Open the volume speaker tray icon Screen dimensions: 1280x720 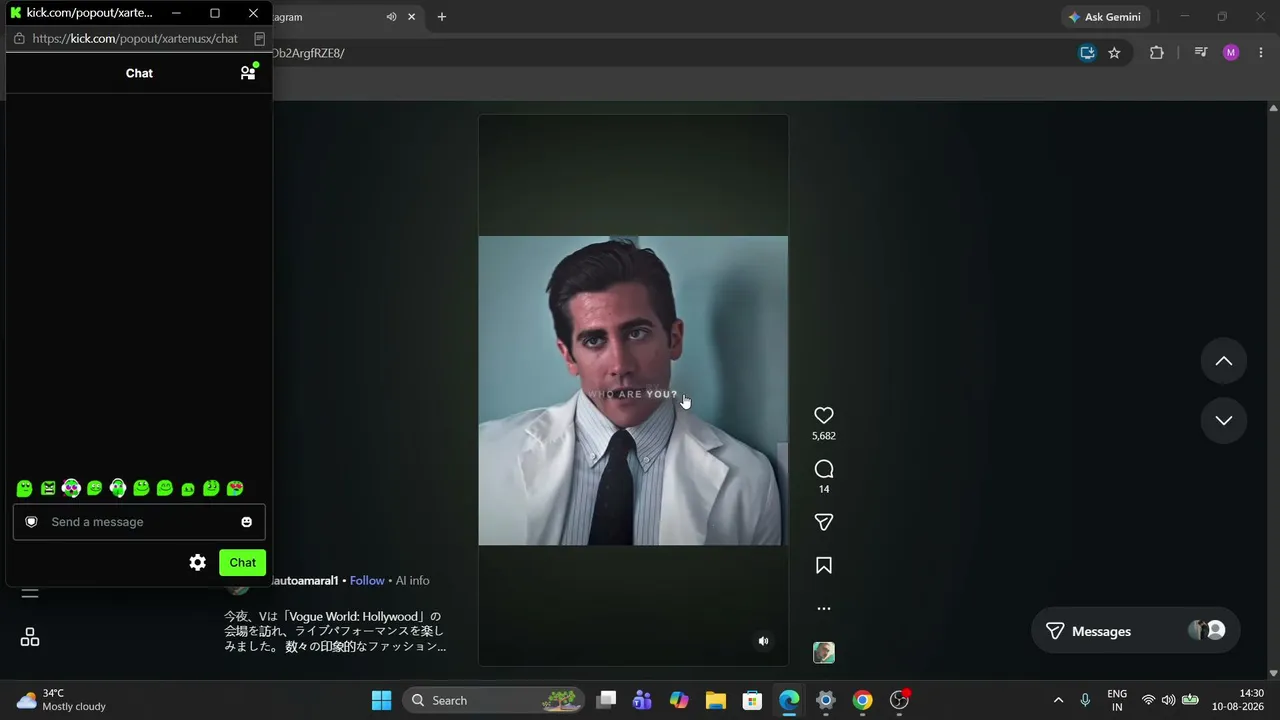pyautogui.click(x=1168, y=700)
